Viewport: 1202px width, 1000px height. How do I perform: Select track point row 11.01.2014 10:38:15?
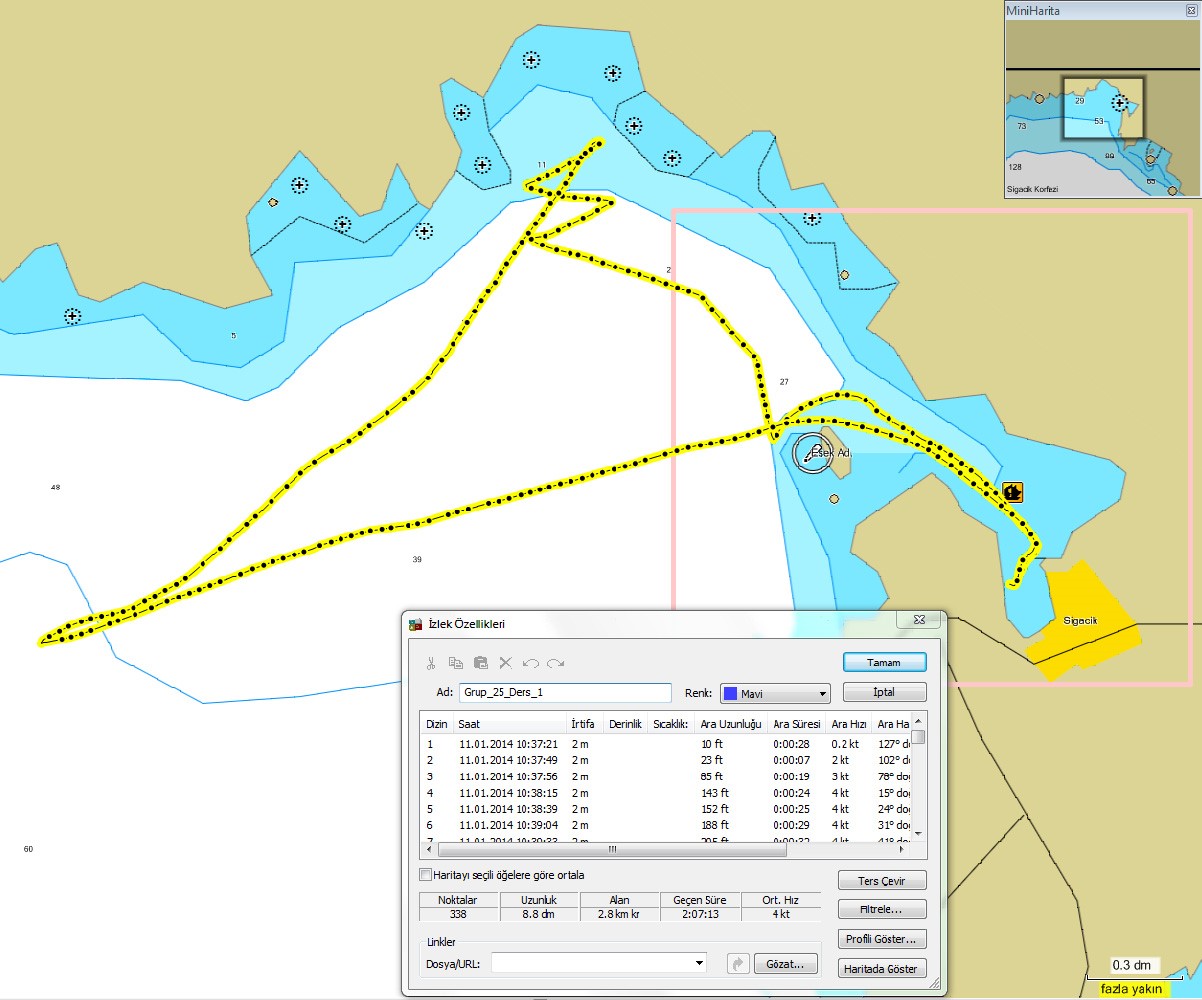tap(665, 793)
